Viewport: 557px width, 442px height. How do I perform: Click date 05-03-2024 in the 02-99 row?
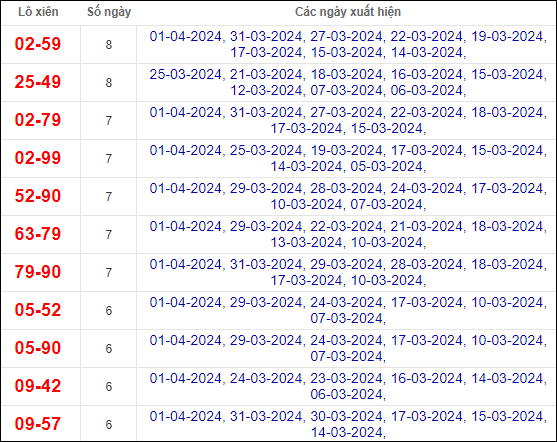[386, 167]
